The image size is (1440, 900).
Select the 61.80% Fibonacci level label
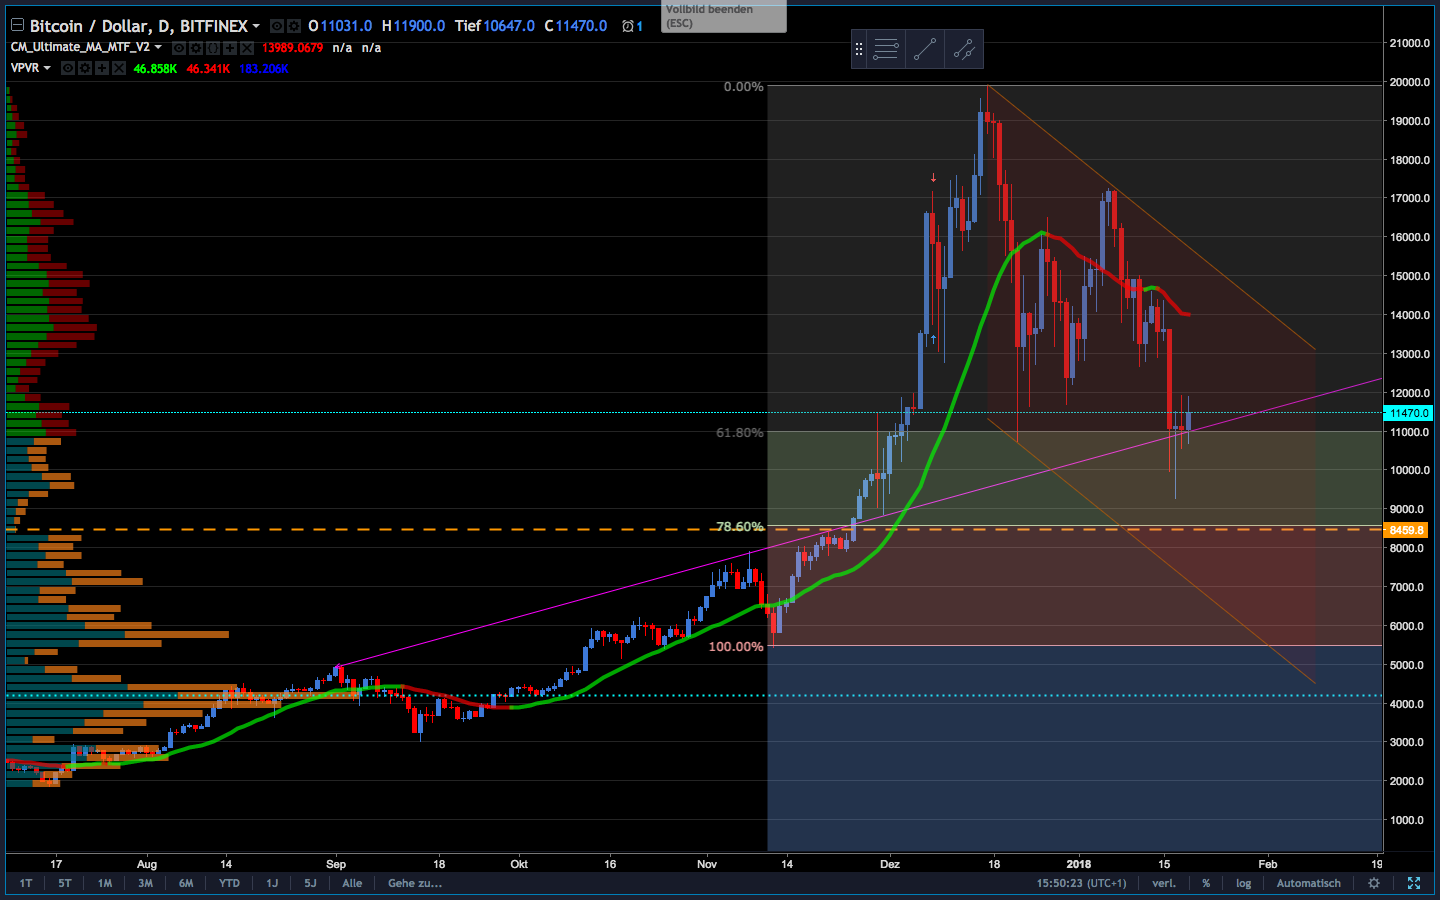[739, 433]
